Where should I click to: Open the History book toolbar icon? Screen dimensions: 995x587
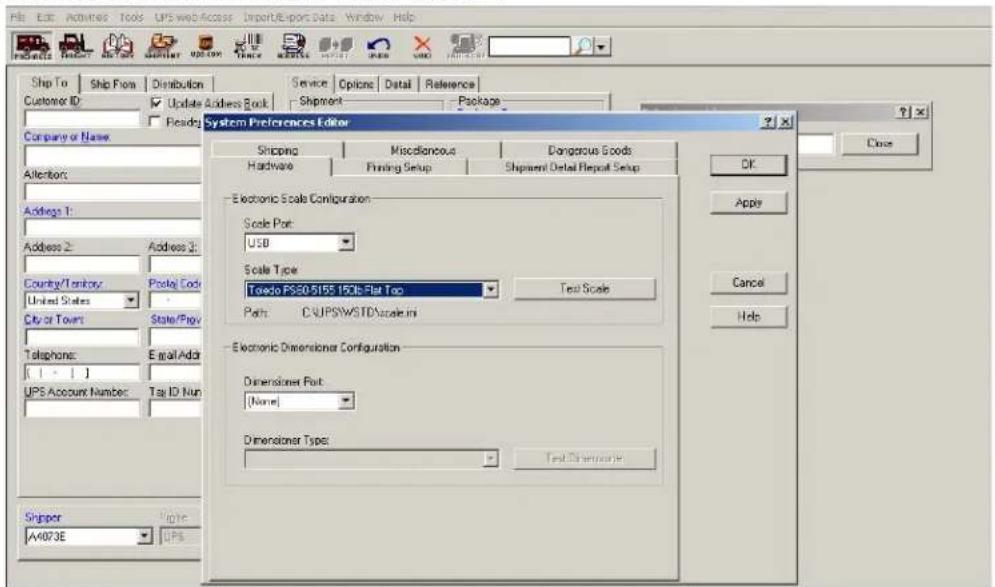coord(118,46)
